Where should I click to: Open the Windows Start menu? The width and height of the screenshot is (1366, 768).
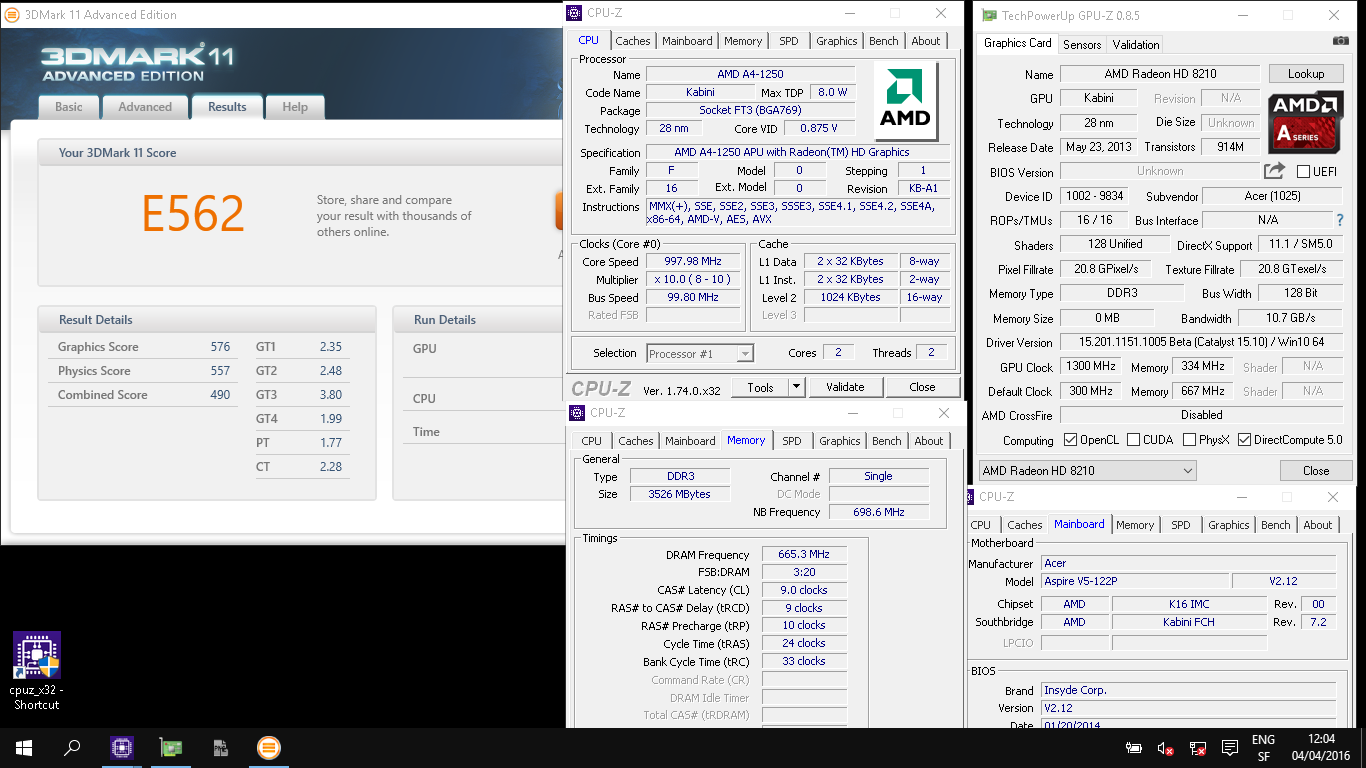point(24,748)
